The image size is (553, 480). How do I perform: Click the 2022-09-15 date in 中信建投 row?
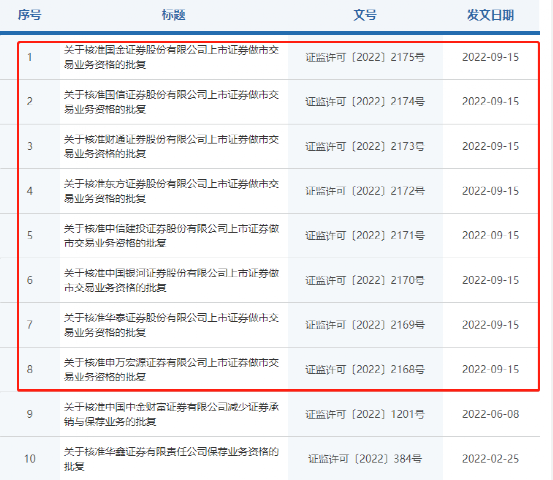(x=491, y=236)
